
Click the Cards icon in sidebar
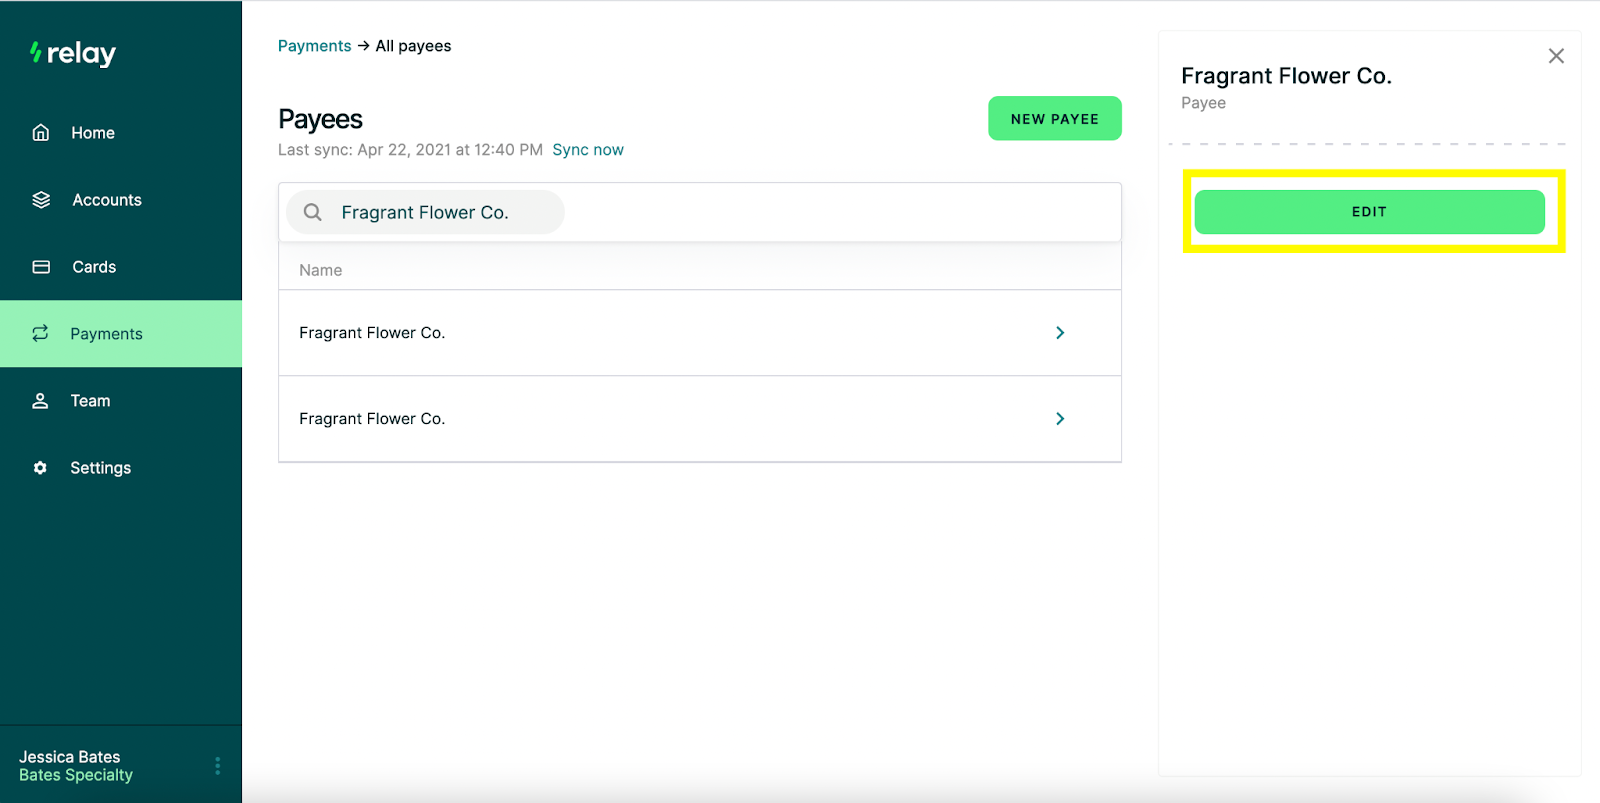[x=41, y=267]
